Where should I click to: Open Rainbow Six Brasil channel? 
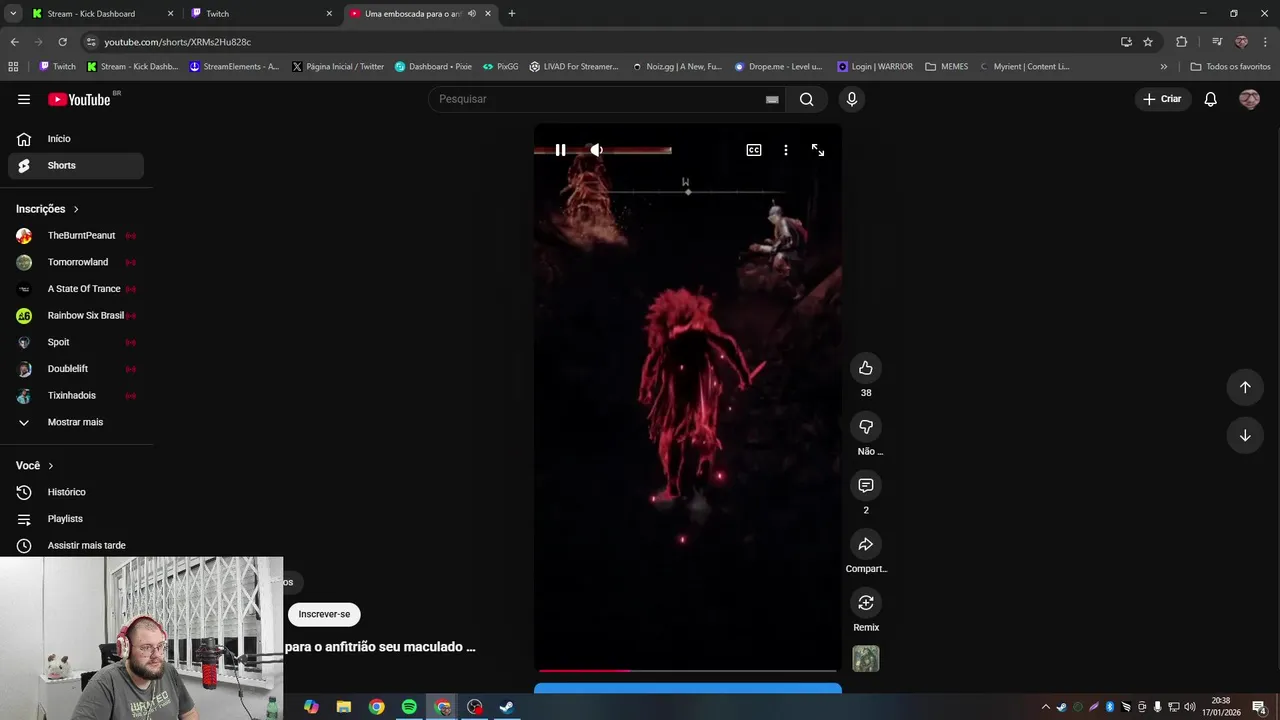click(x=76, y=315)
